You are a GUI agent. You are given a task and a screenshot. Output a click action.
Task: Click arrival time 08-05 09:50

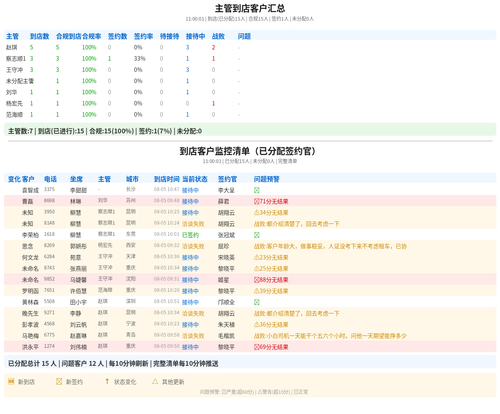[167, 346]
